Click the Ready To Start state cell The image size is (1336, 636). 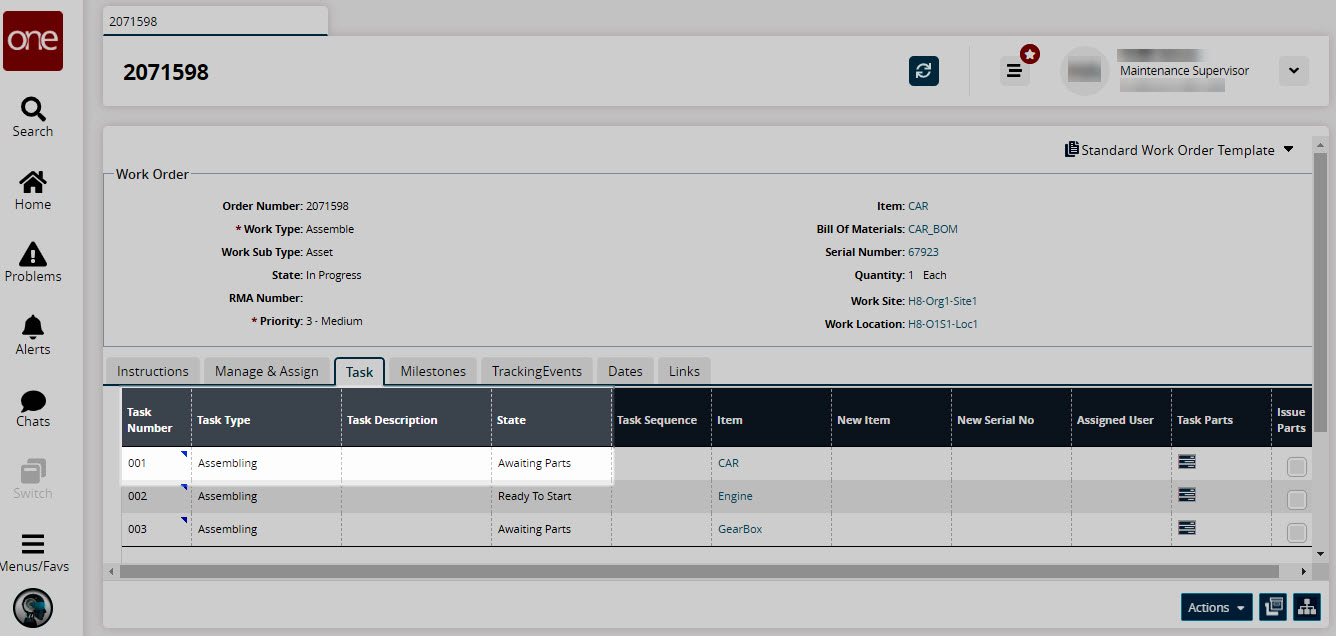551,496
